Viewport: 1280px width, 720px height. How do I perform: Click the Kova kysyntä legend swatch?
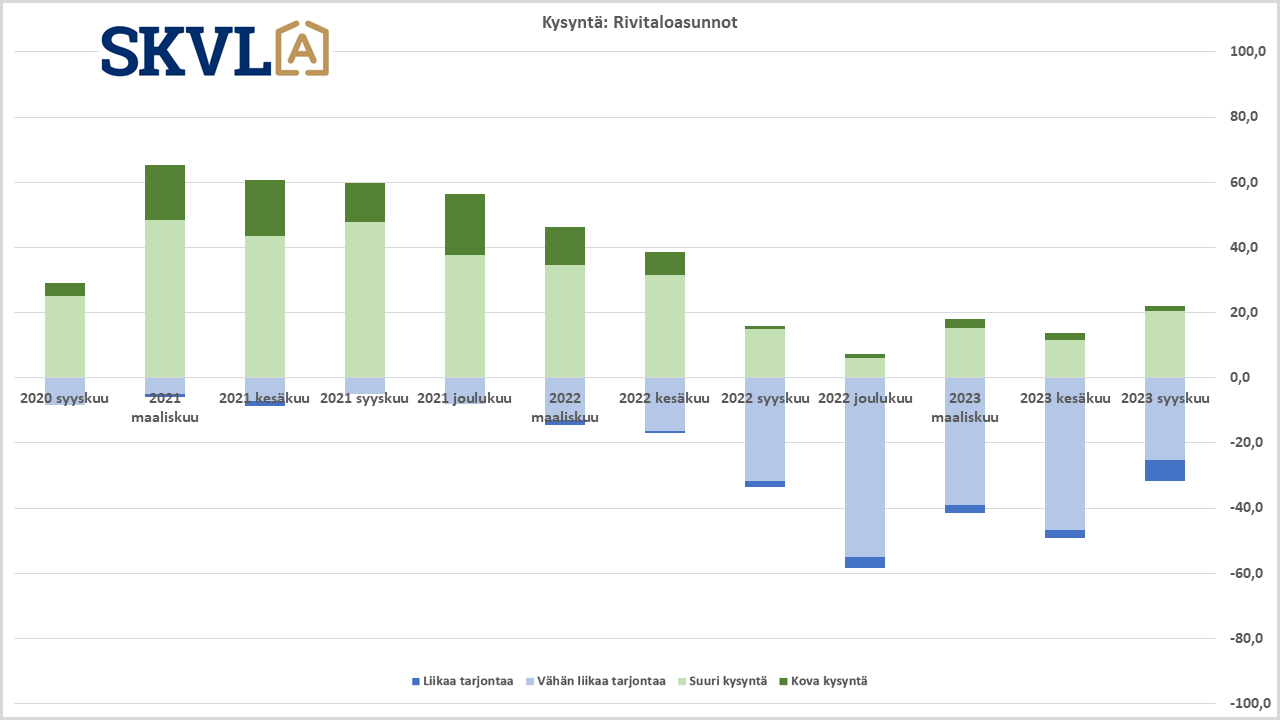pos(782,682)
